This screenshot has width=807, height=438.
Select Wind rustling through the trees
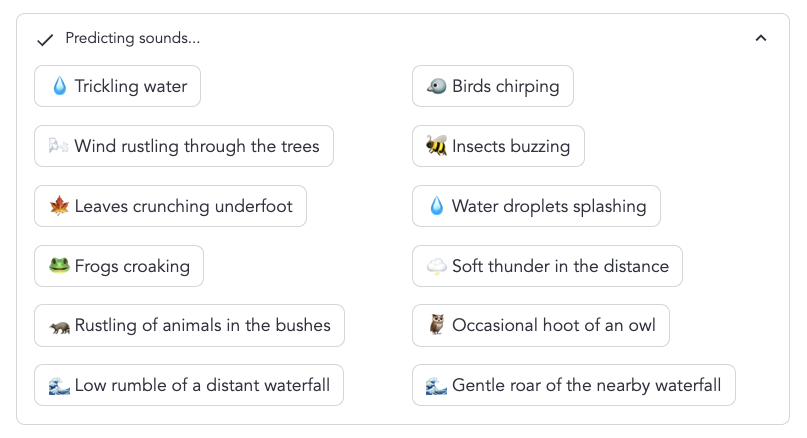[184, 146]
